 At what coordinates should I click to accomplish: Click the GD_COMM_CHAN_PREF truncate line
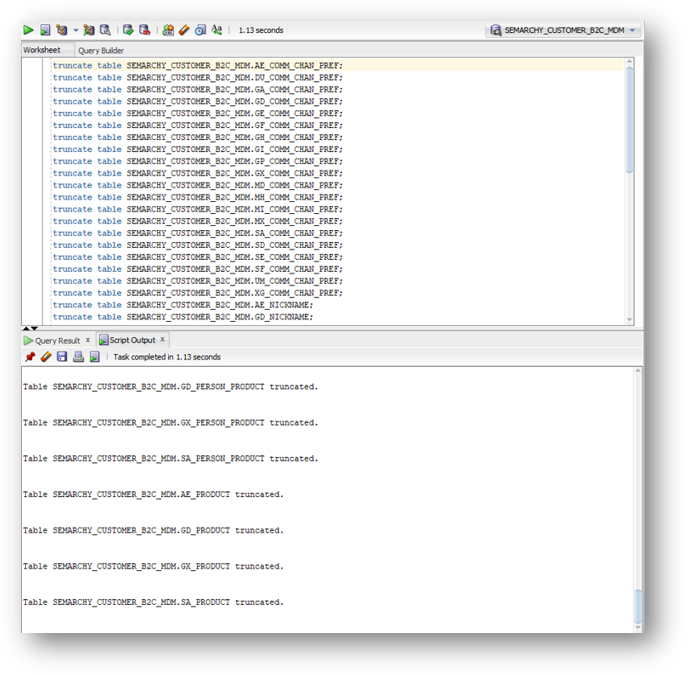coord(198,102)
